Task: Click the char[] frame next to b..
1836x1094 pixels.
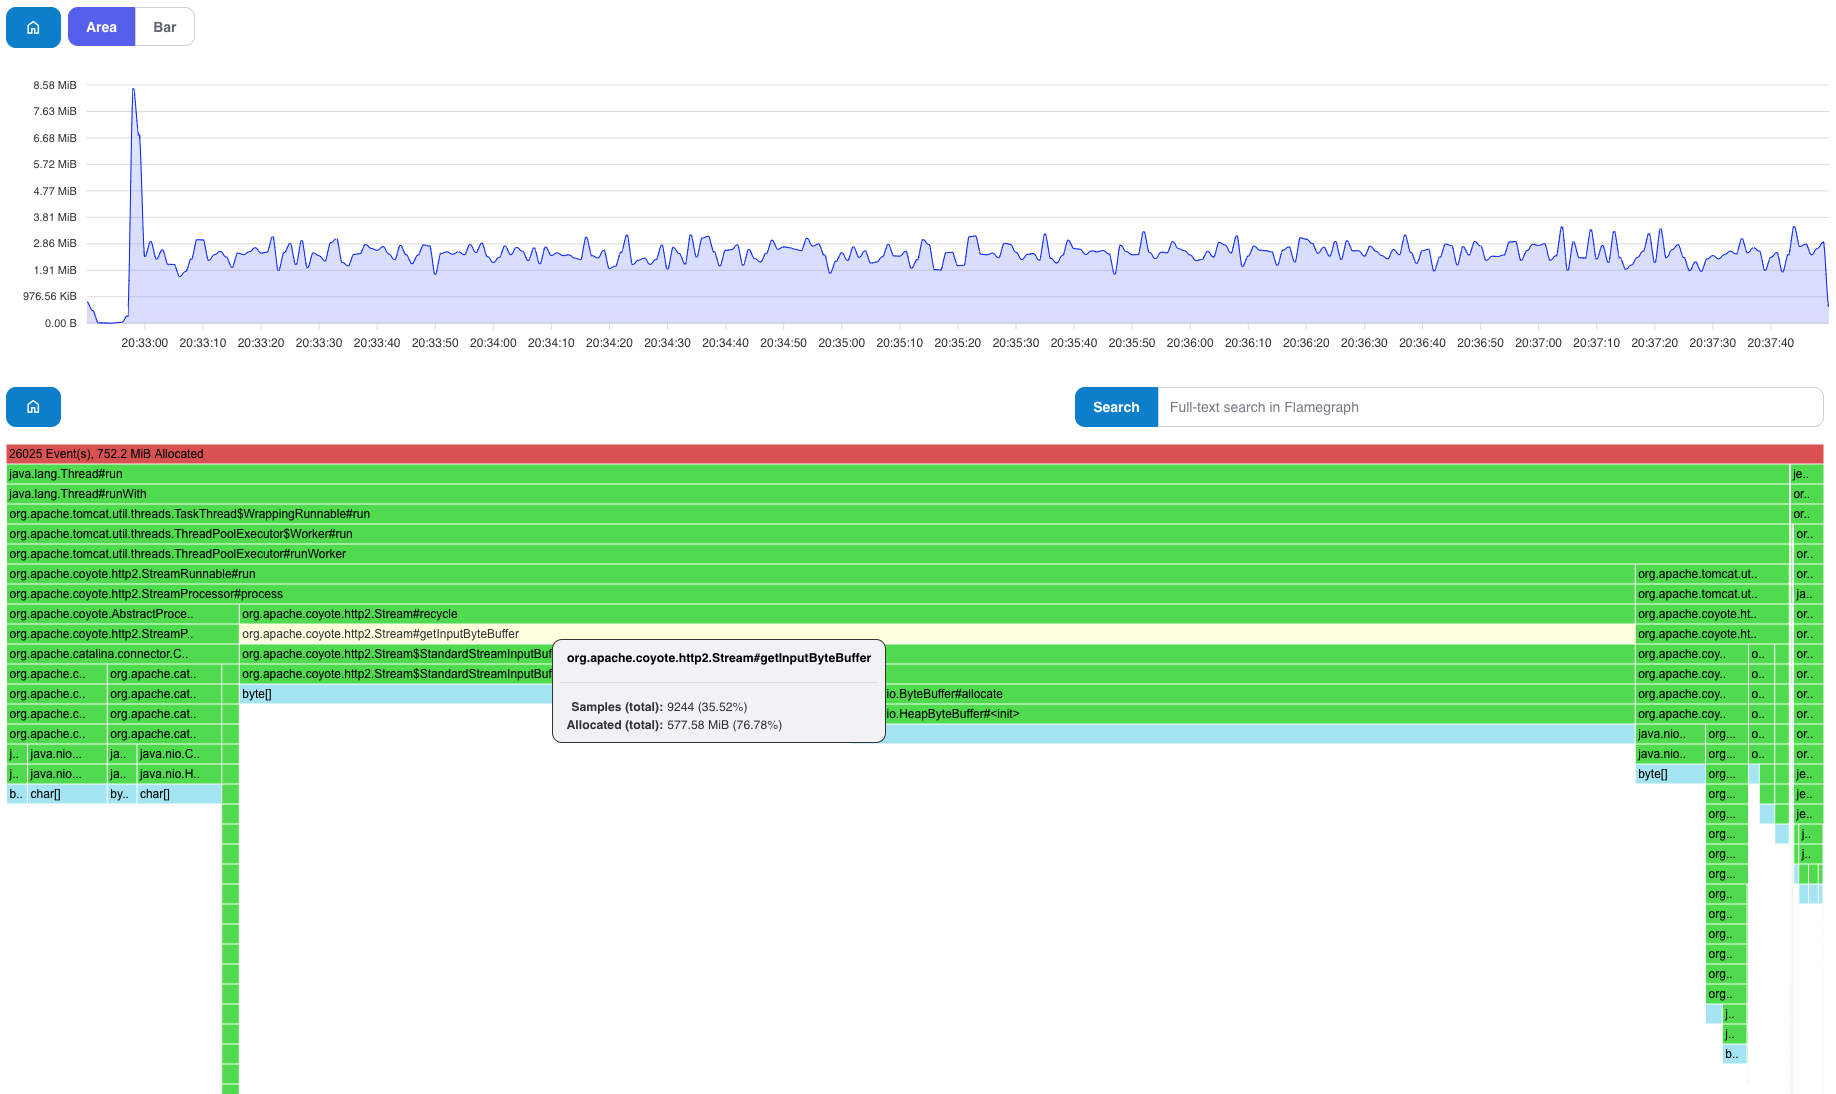Action: [67, 794]
